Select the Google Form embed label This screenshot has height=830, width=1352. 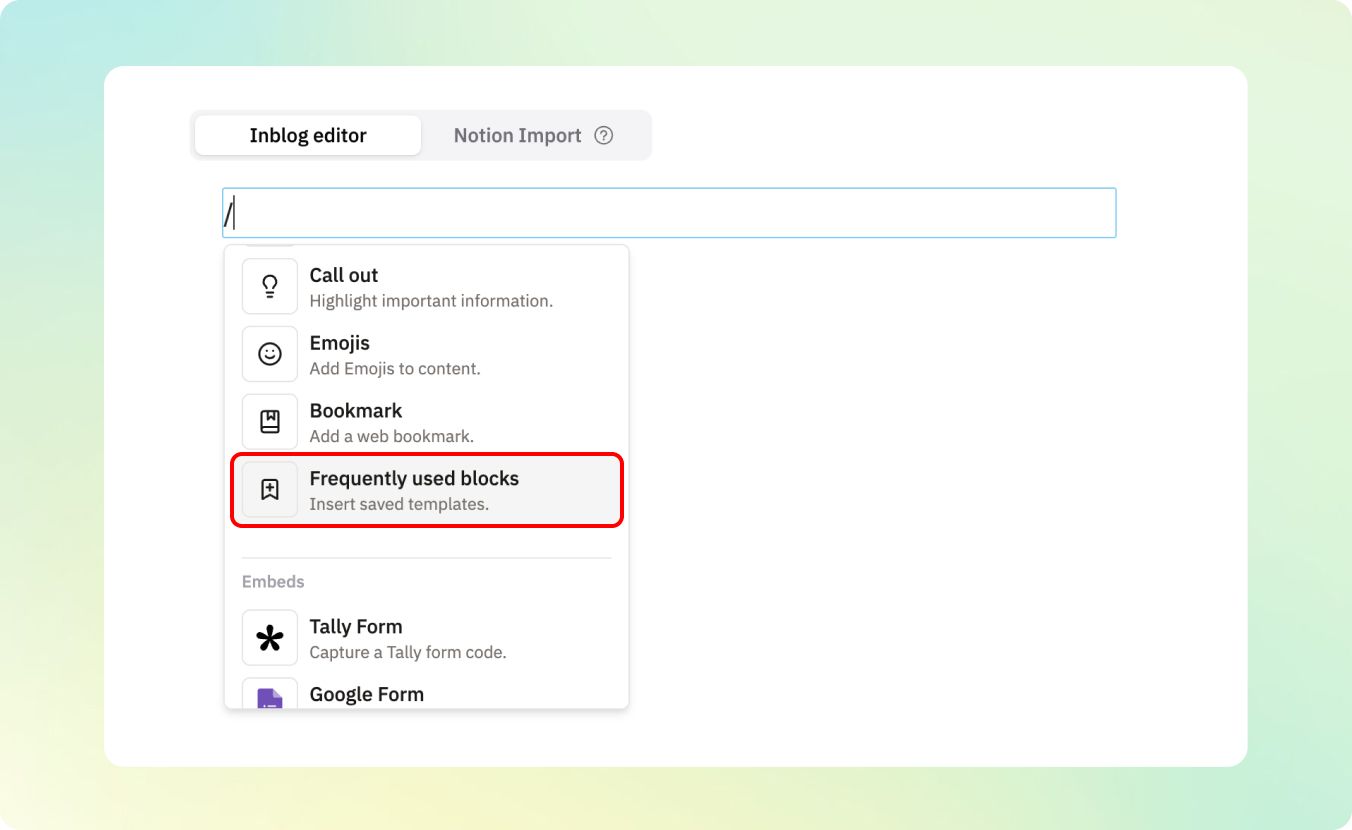[x=366, y=694]
